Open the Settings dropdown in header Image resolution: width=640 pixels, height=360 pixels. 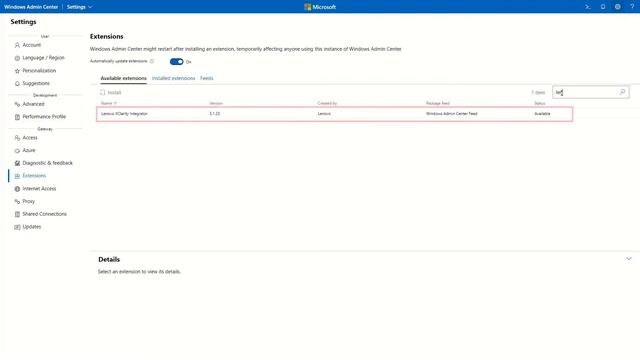coord(79,7)
